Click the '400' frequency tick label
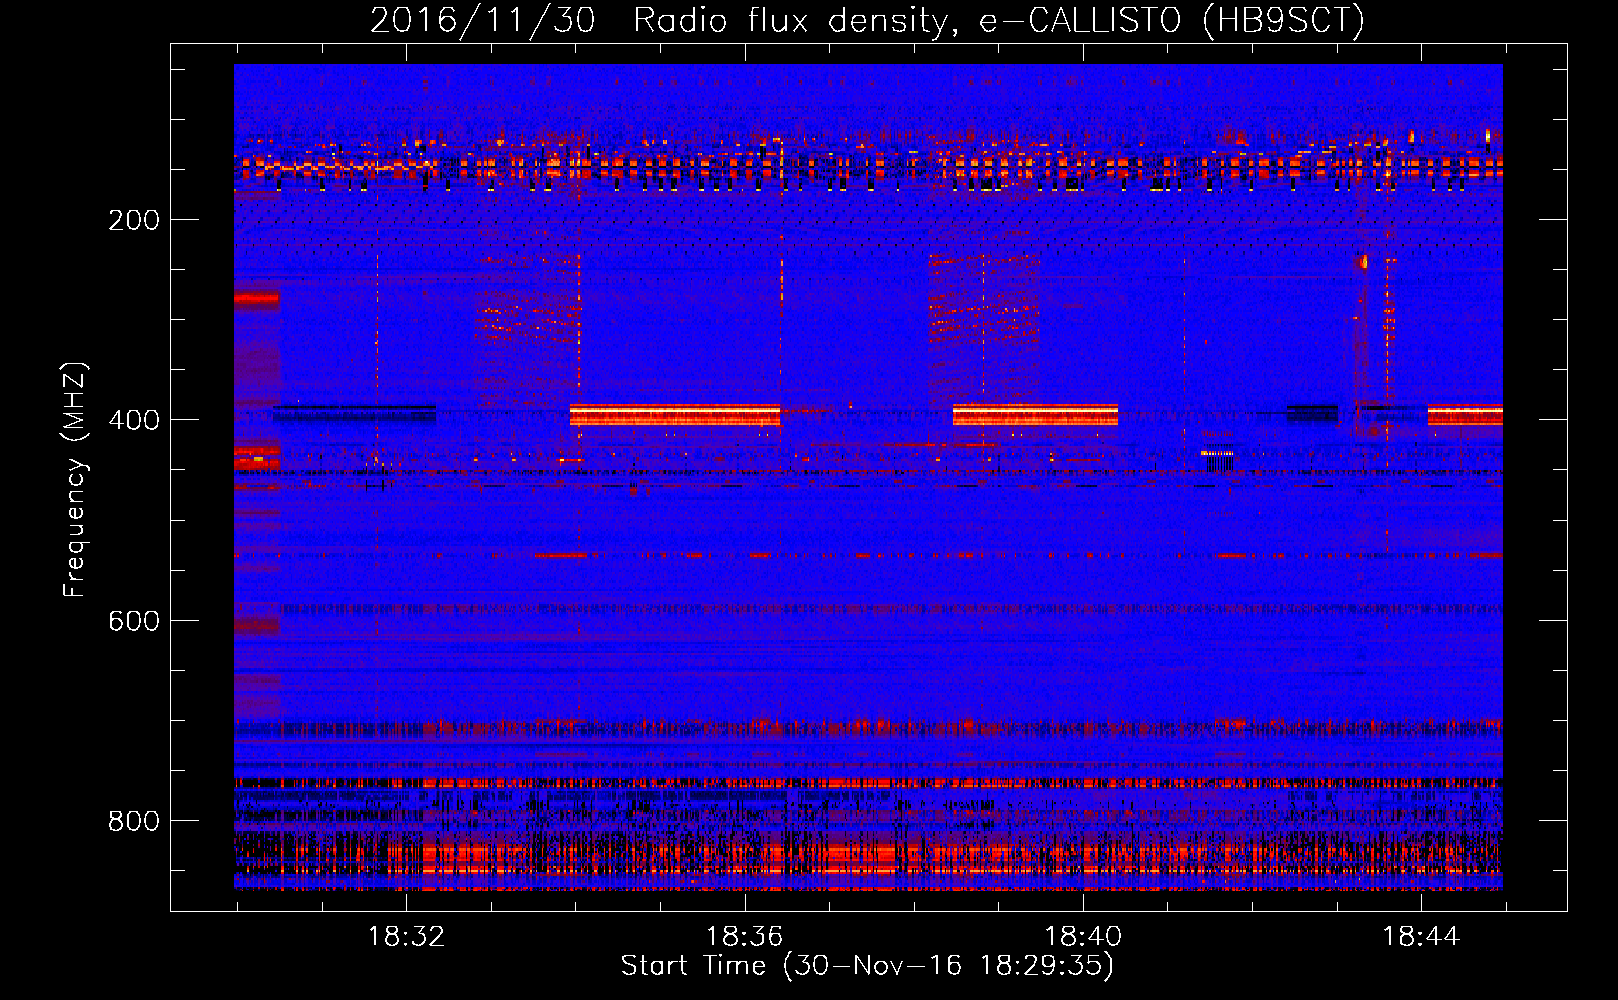Screen dimensions: 1618x1000 [x=134, y=420]
